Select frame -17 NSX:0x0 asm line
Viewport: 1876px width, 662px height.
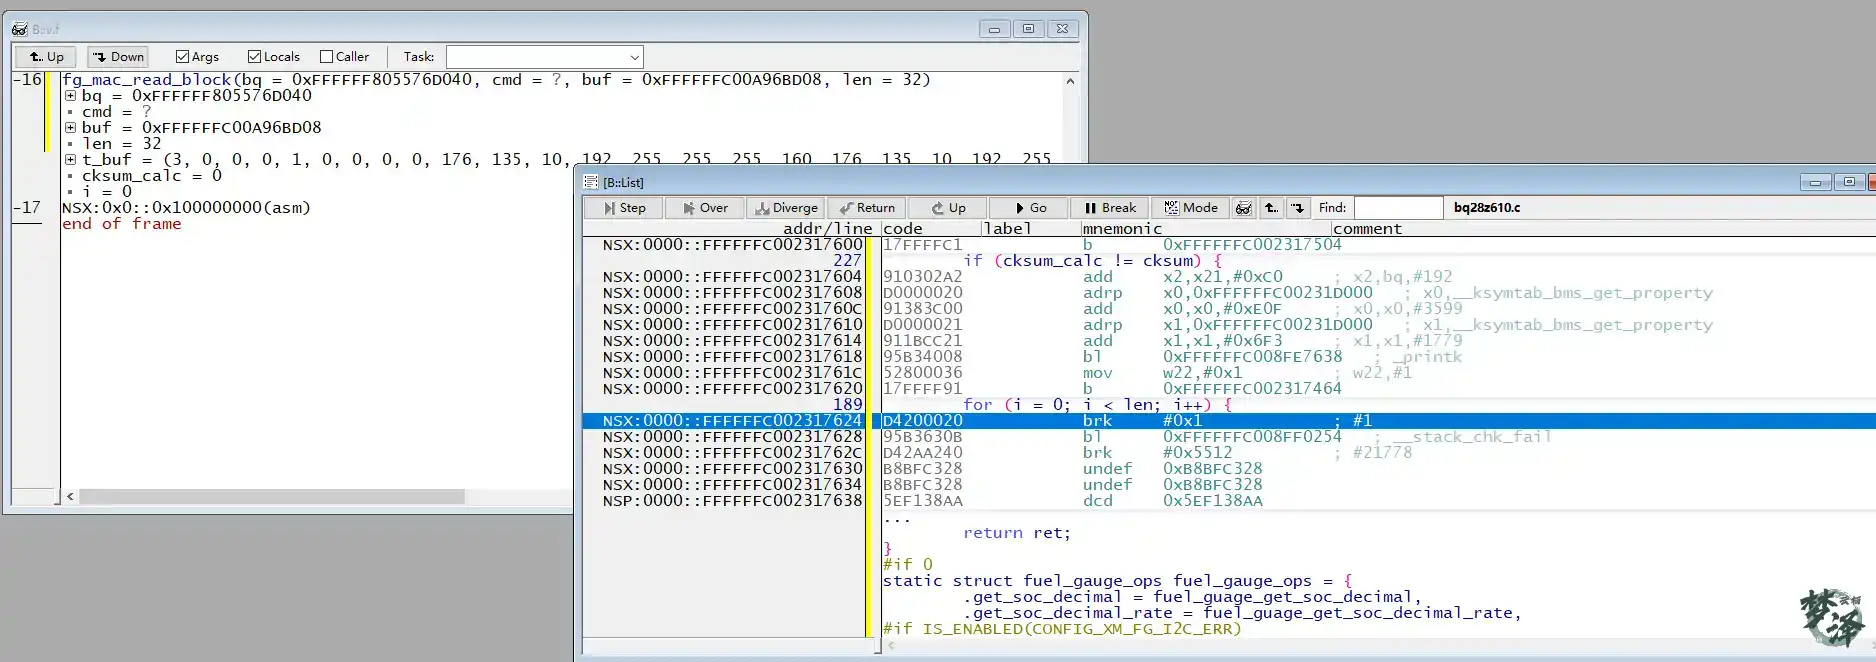[x=186, y=208]
